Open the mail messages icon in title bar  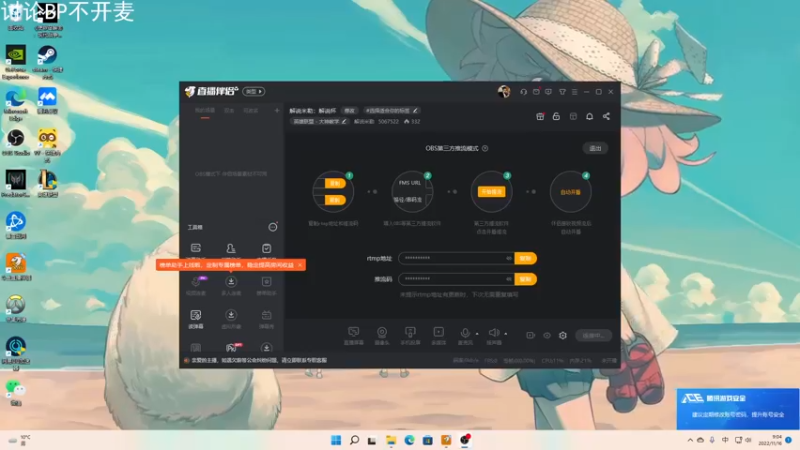tap(536, 92)
